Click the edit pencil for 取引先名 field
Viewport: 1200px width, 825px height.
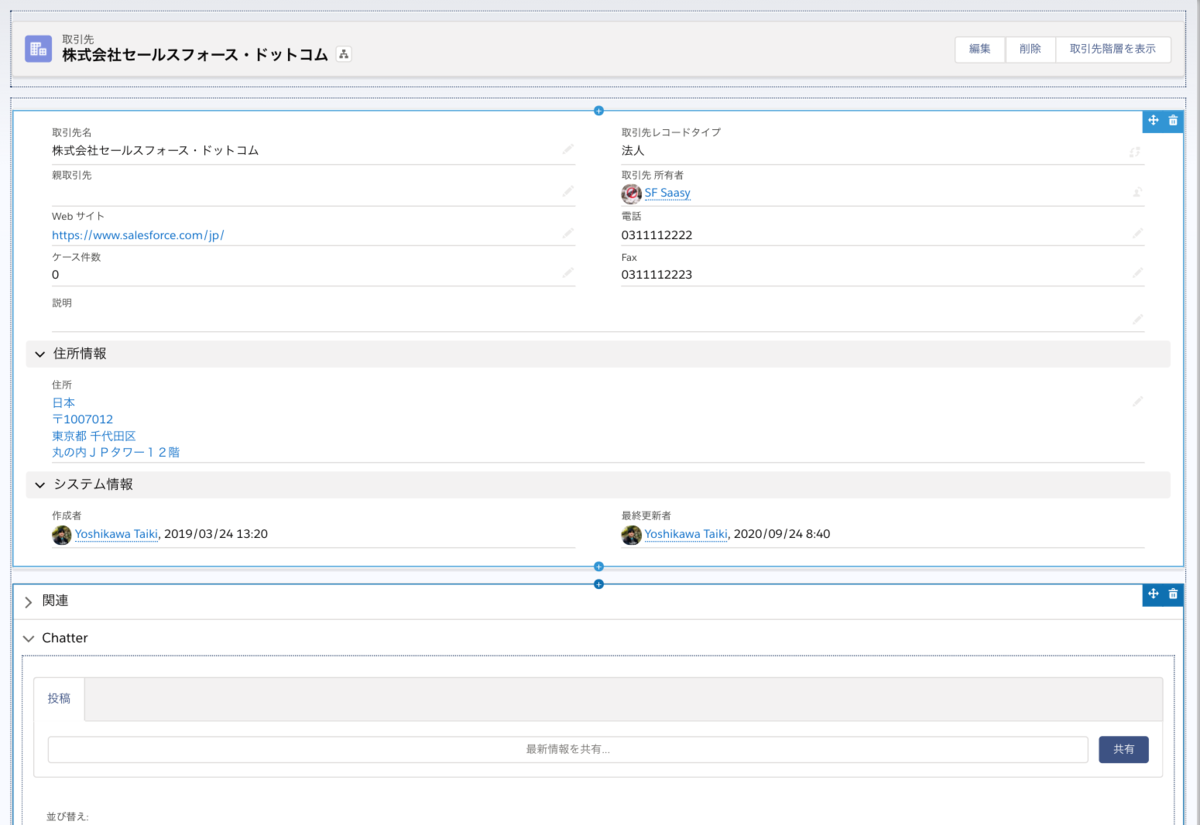[x=567, y=149]
